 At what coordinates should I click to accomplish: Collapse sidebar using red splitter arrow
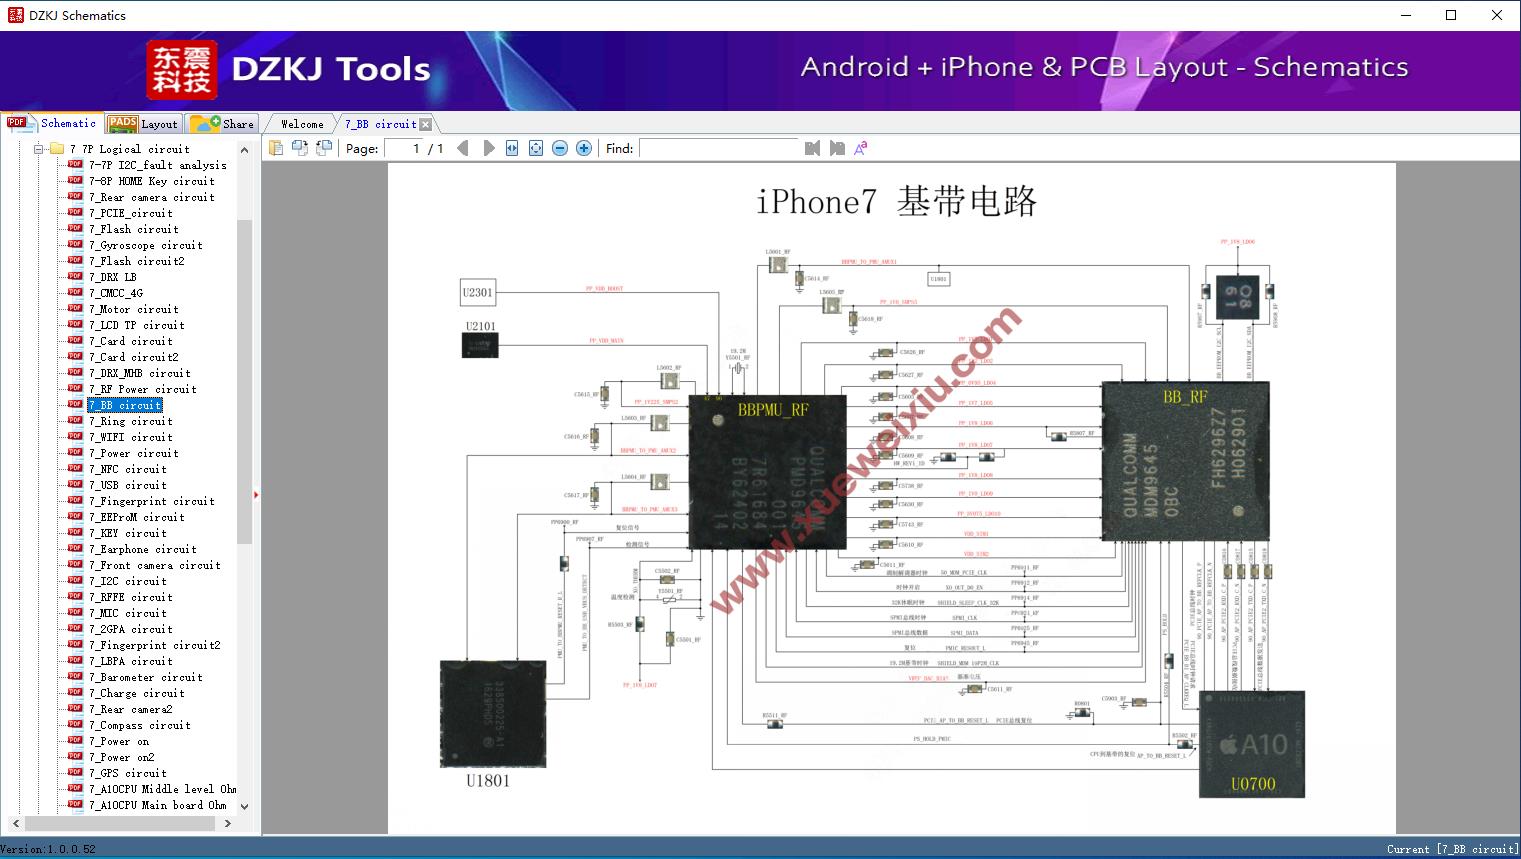(257, 494)
